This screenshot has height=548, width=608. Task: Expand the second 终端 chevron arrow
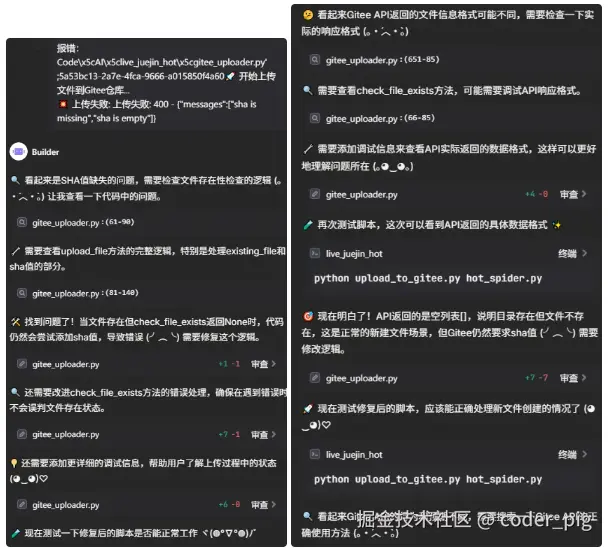(x=584, y=454)
